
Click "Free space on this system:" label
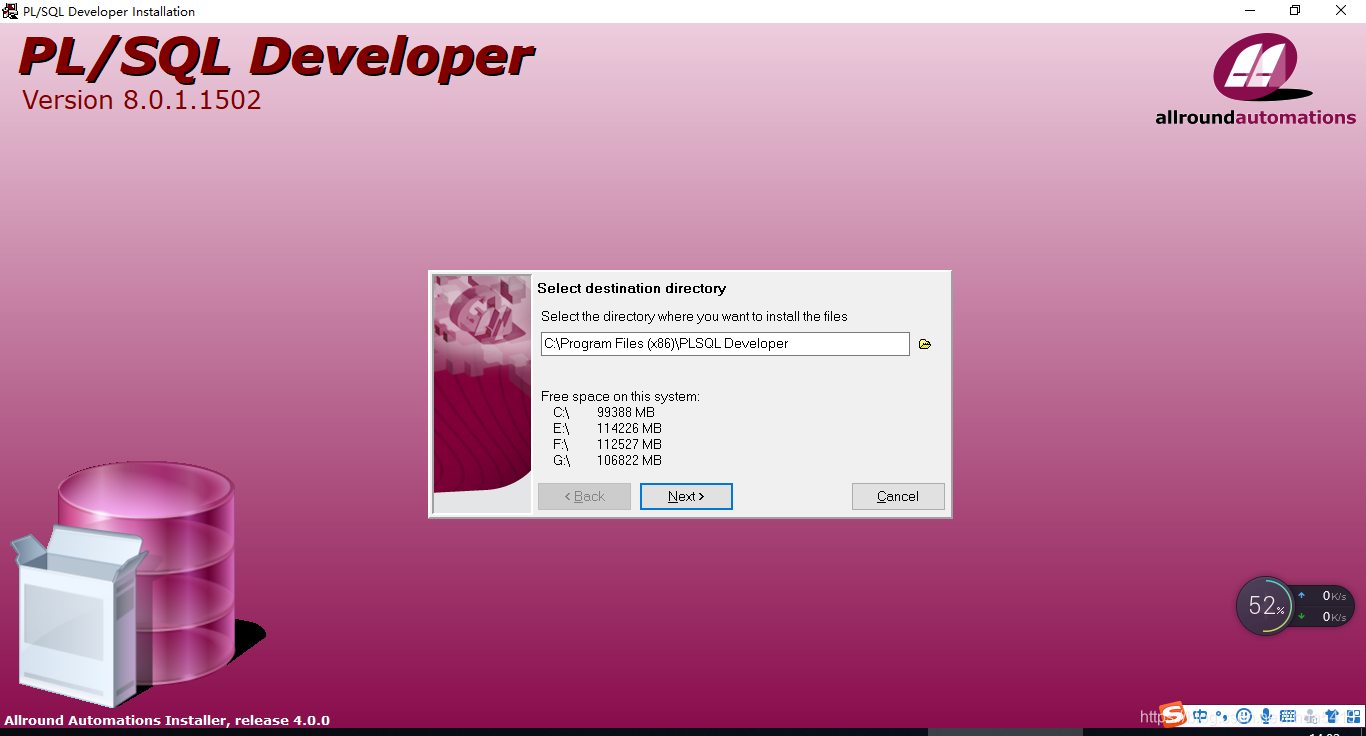(x=620, y=396)
